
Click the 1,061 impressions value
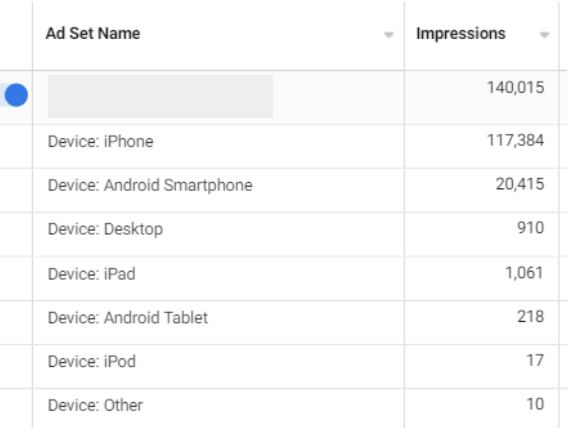524,273
